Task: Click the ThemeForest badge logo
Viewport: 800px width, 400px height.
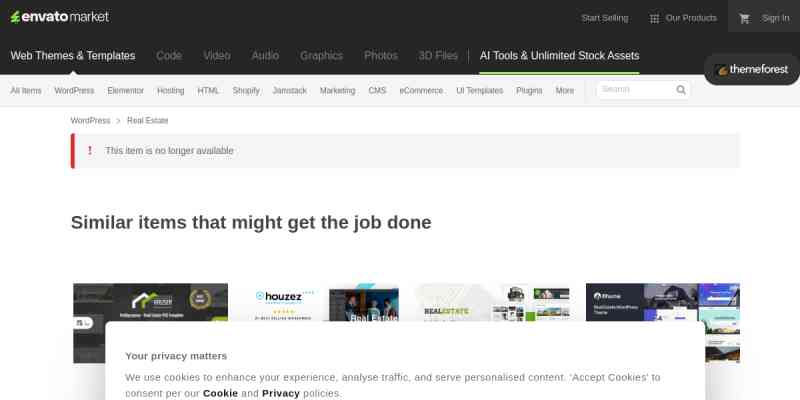Action: point(752,70)
